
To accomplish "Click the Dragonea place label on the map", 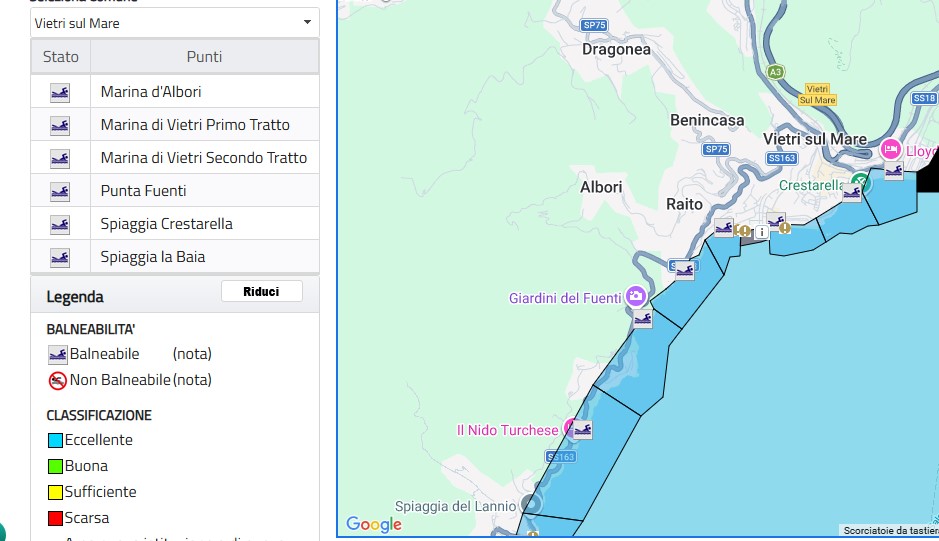I will [x=616, y=49].
